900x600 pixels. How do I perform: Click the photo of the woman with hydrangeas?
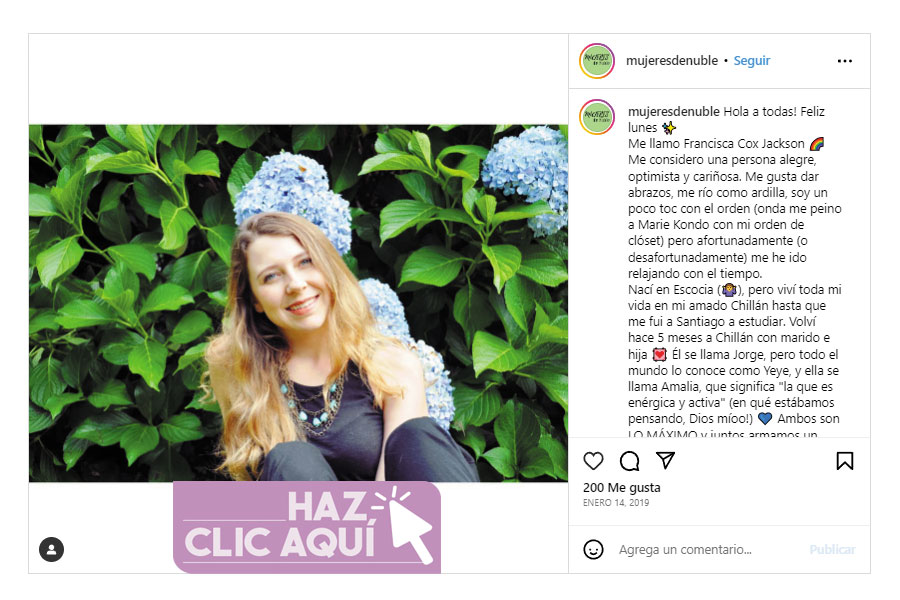[298, 303]
